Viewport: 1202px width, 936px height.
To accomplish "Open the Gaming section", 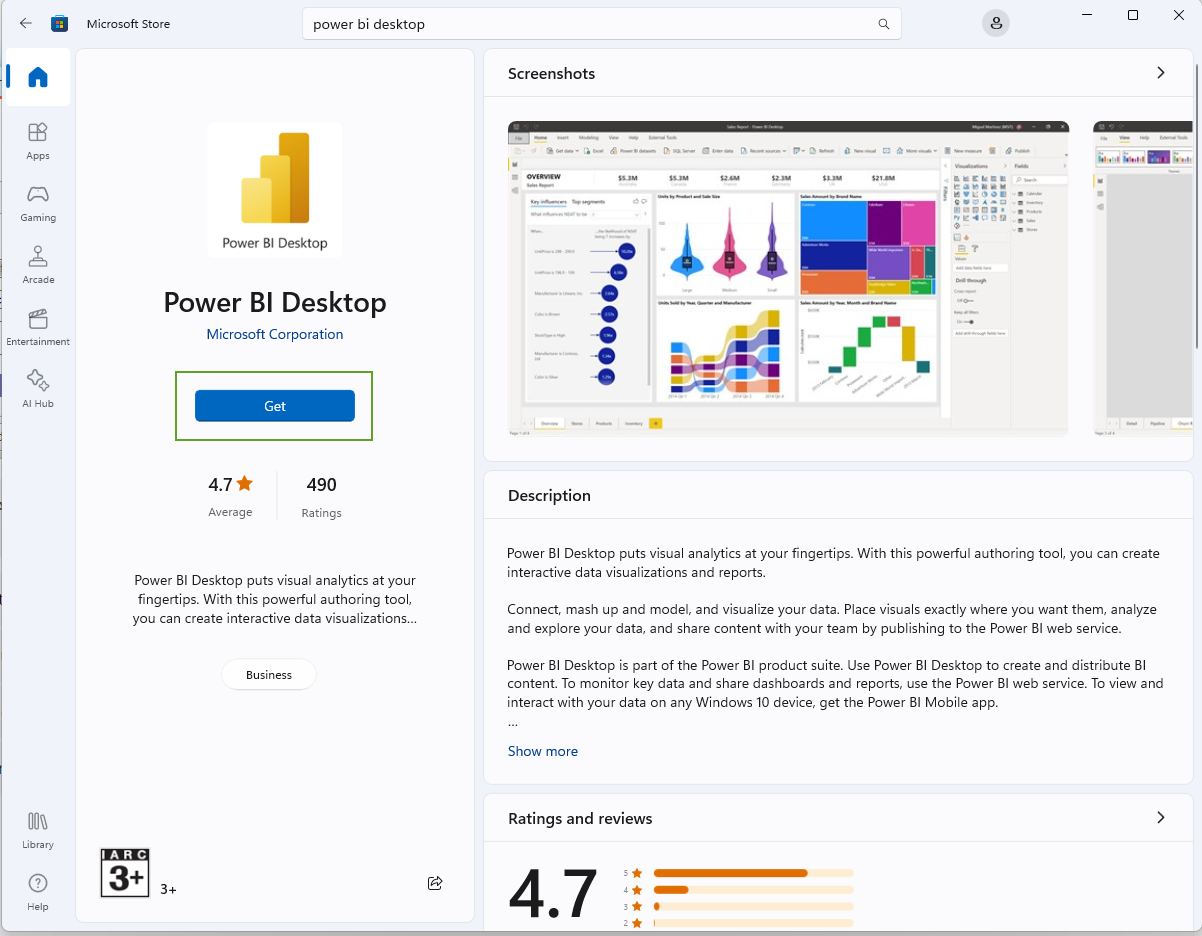I will point(38,202).
